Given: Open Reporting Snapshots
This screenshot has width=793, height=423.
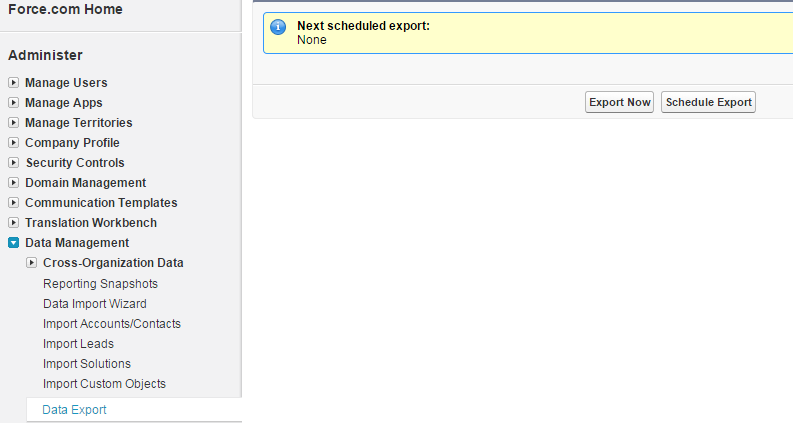Looking at the screenshot, I should (x=101, y=284).
